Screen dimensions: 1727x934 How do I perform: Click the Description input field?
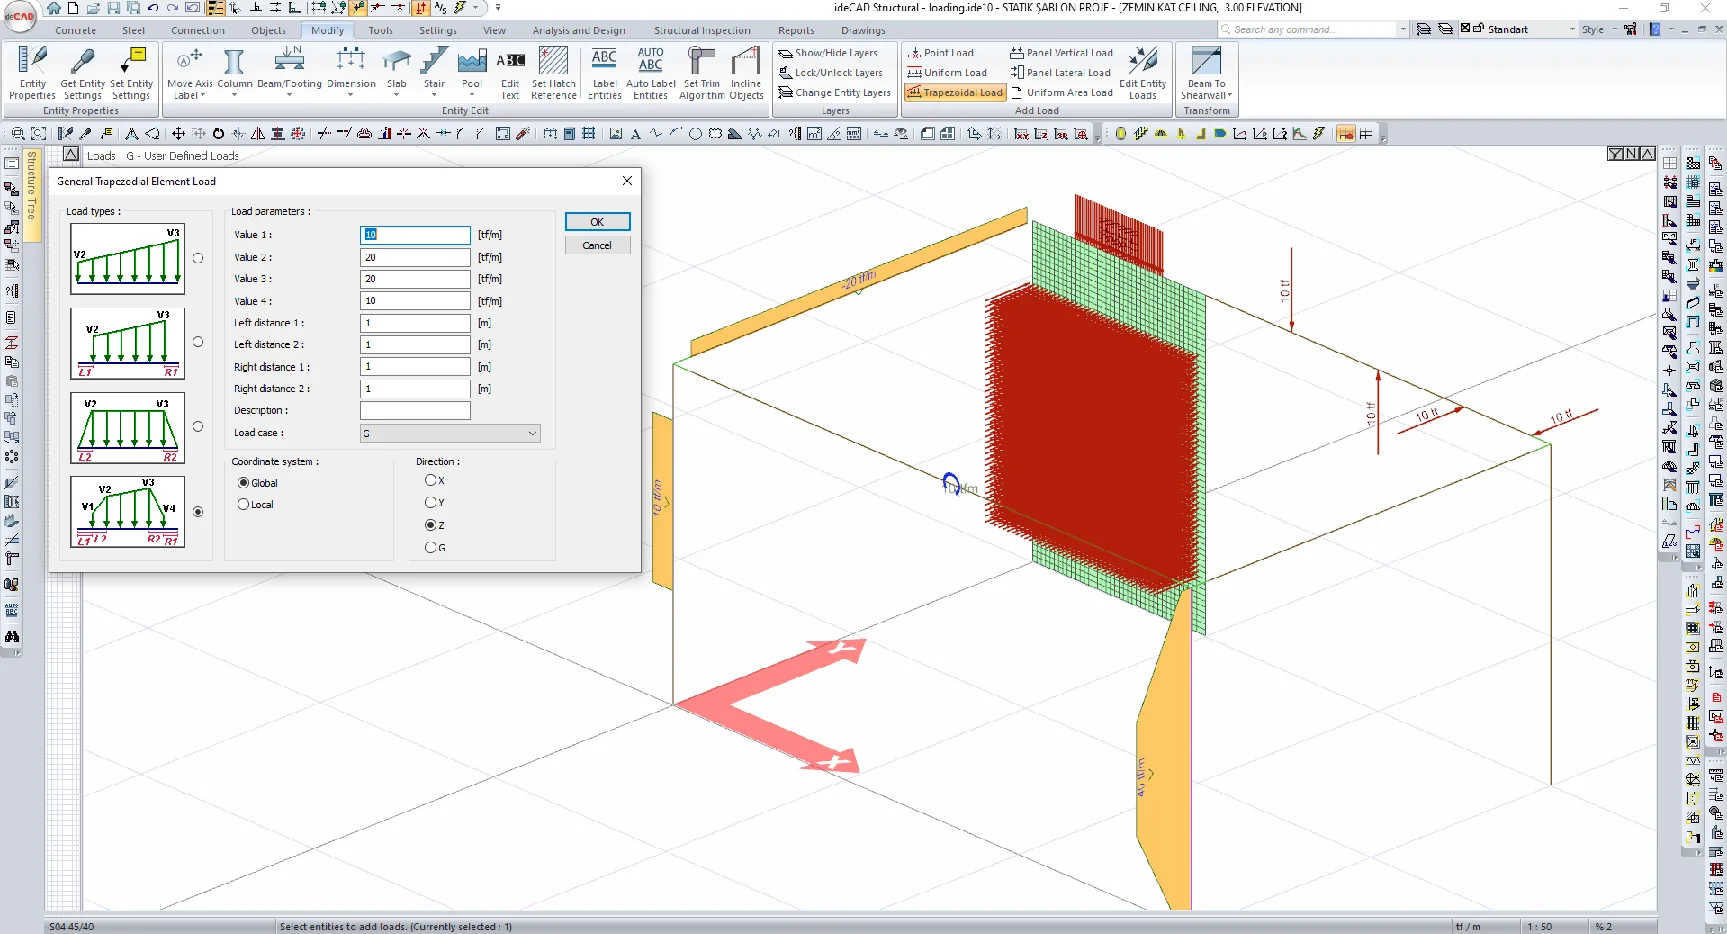coord(415,410)
